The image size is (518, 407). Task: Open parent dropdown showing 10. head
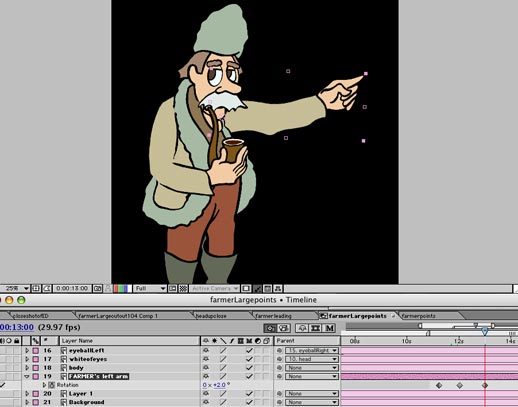click(x=312, y=359)
